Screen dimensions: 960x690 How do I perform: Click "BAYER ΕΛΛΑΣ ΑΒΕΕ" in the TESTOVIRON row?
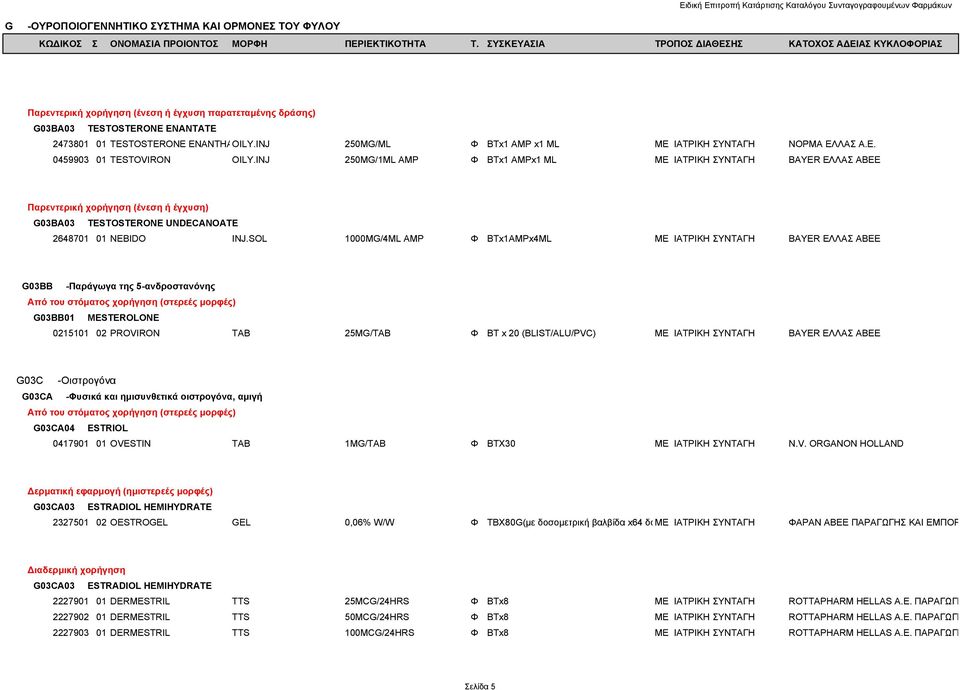834,160
